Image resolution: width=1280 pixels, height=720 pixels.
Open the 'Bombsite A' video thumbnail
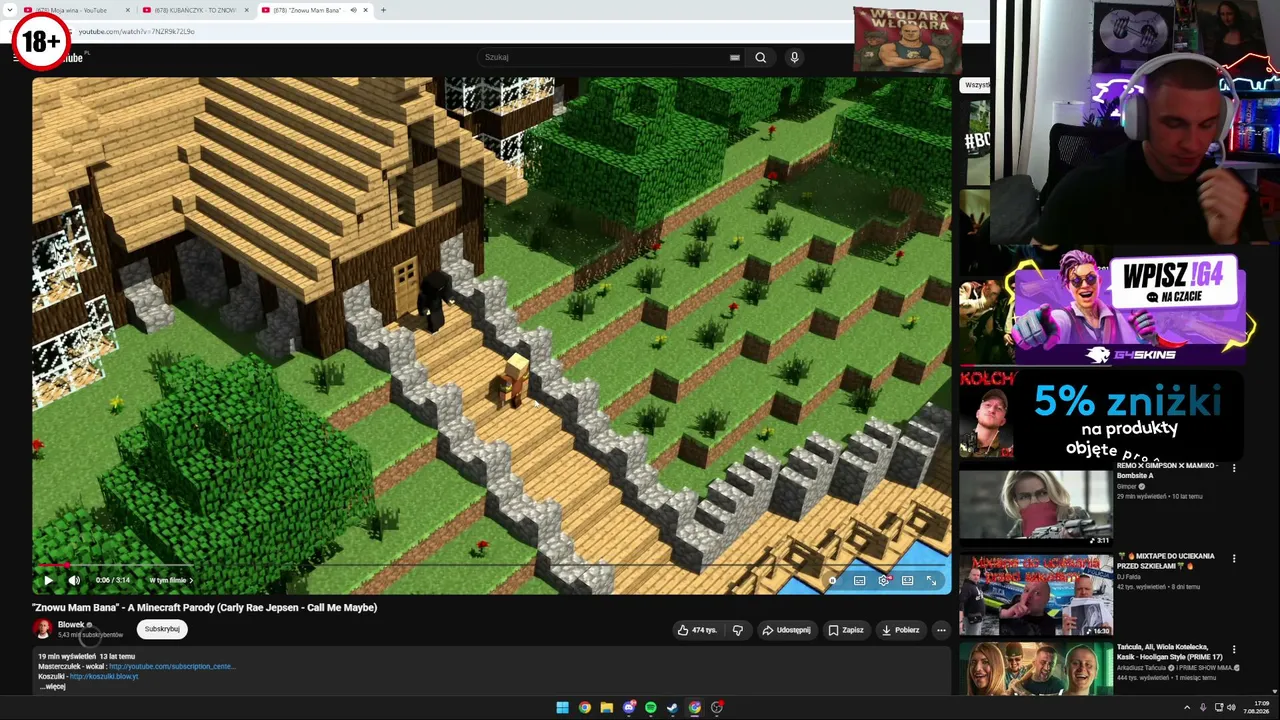coord(1036,508)
